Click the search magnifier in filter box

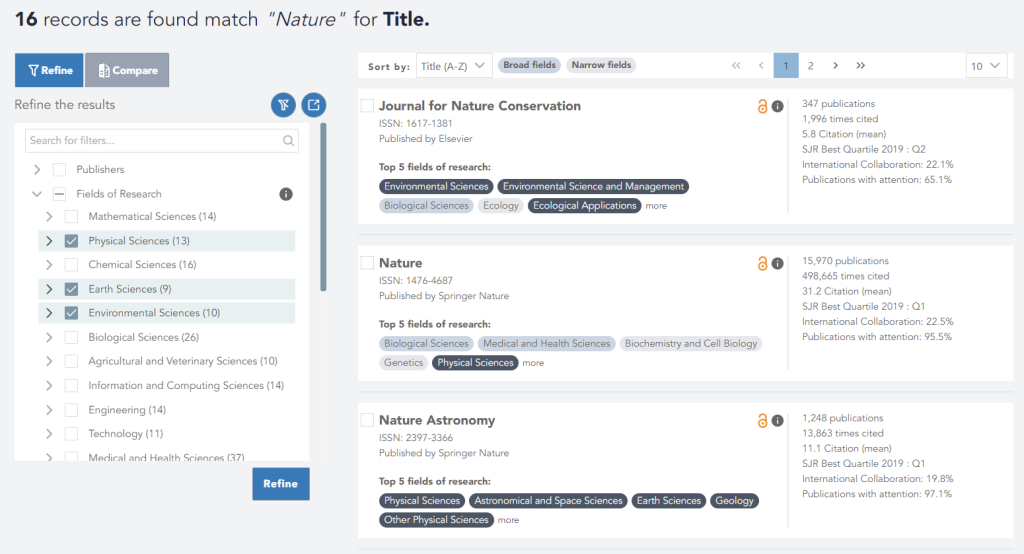point(288,140)
